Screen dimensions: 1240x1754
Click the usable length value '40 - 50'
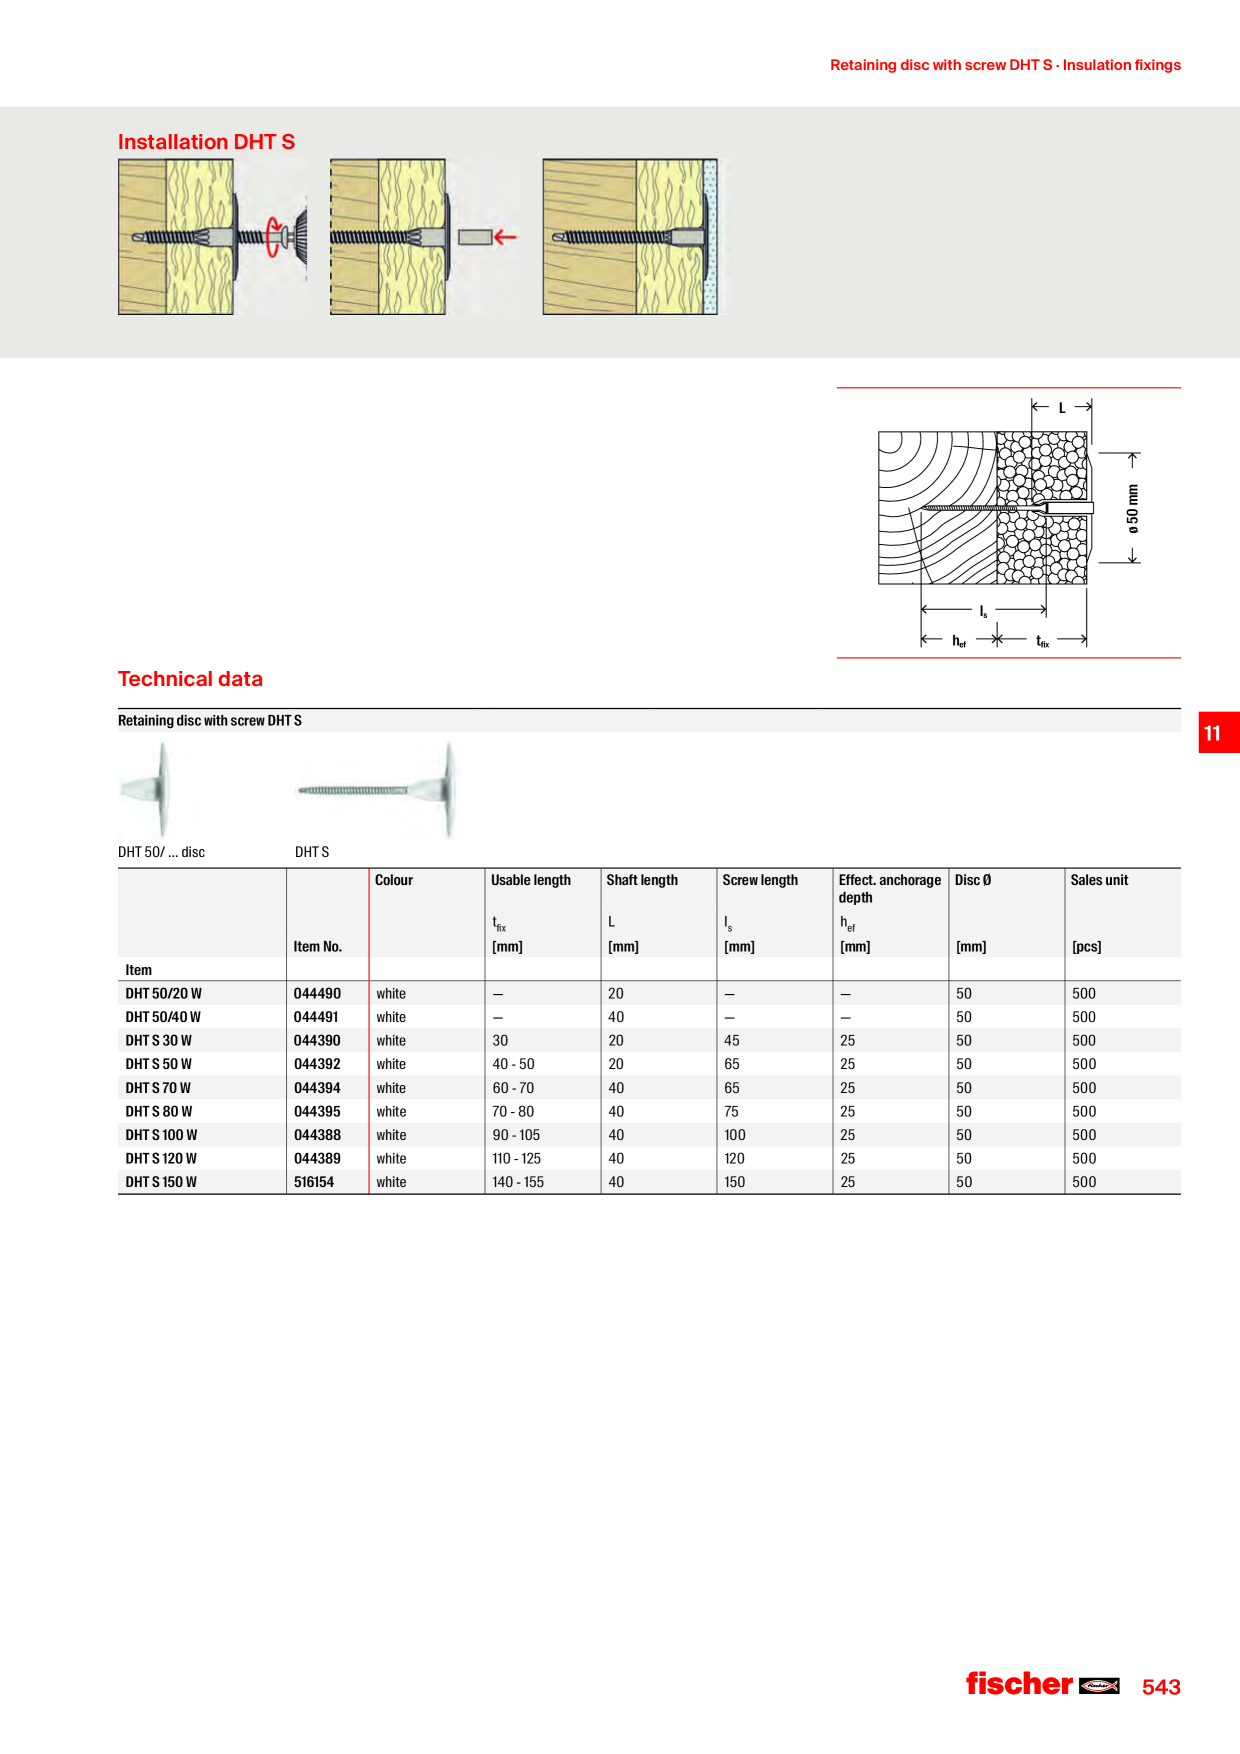pos(513,1064)
